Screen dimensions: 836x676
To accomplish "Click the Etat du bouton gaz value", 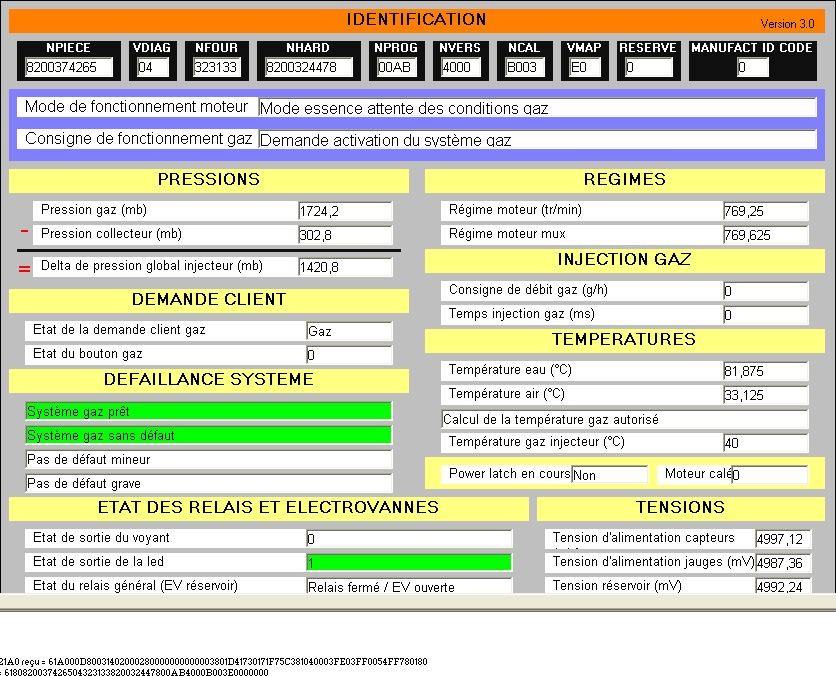I will [348, 355].
